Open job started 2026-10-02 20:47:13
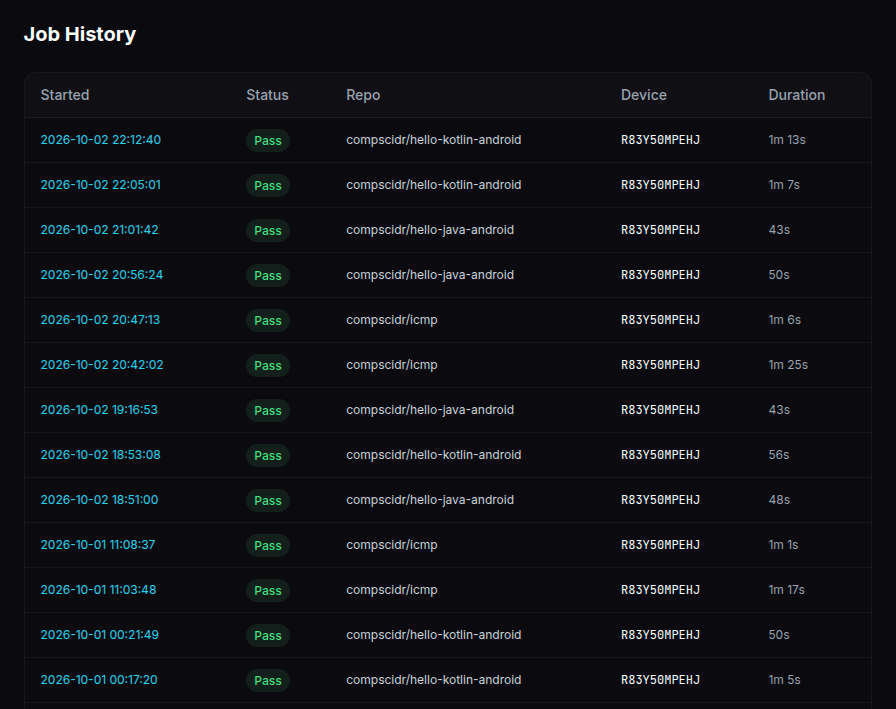This screenshot has height=709, width=896. click(100, 320)
